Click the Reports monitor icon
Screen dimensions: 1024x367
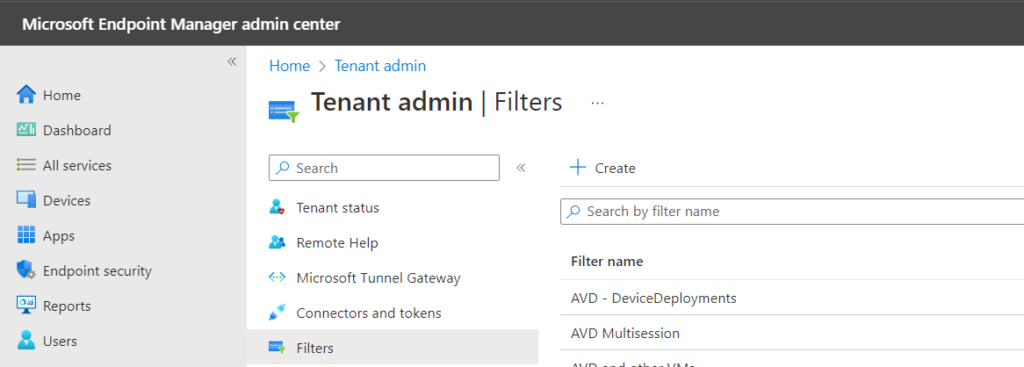coord(26,306)
